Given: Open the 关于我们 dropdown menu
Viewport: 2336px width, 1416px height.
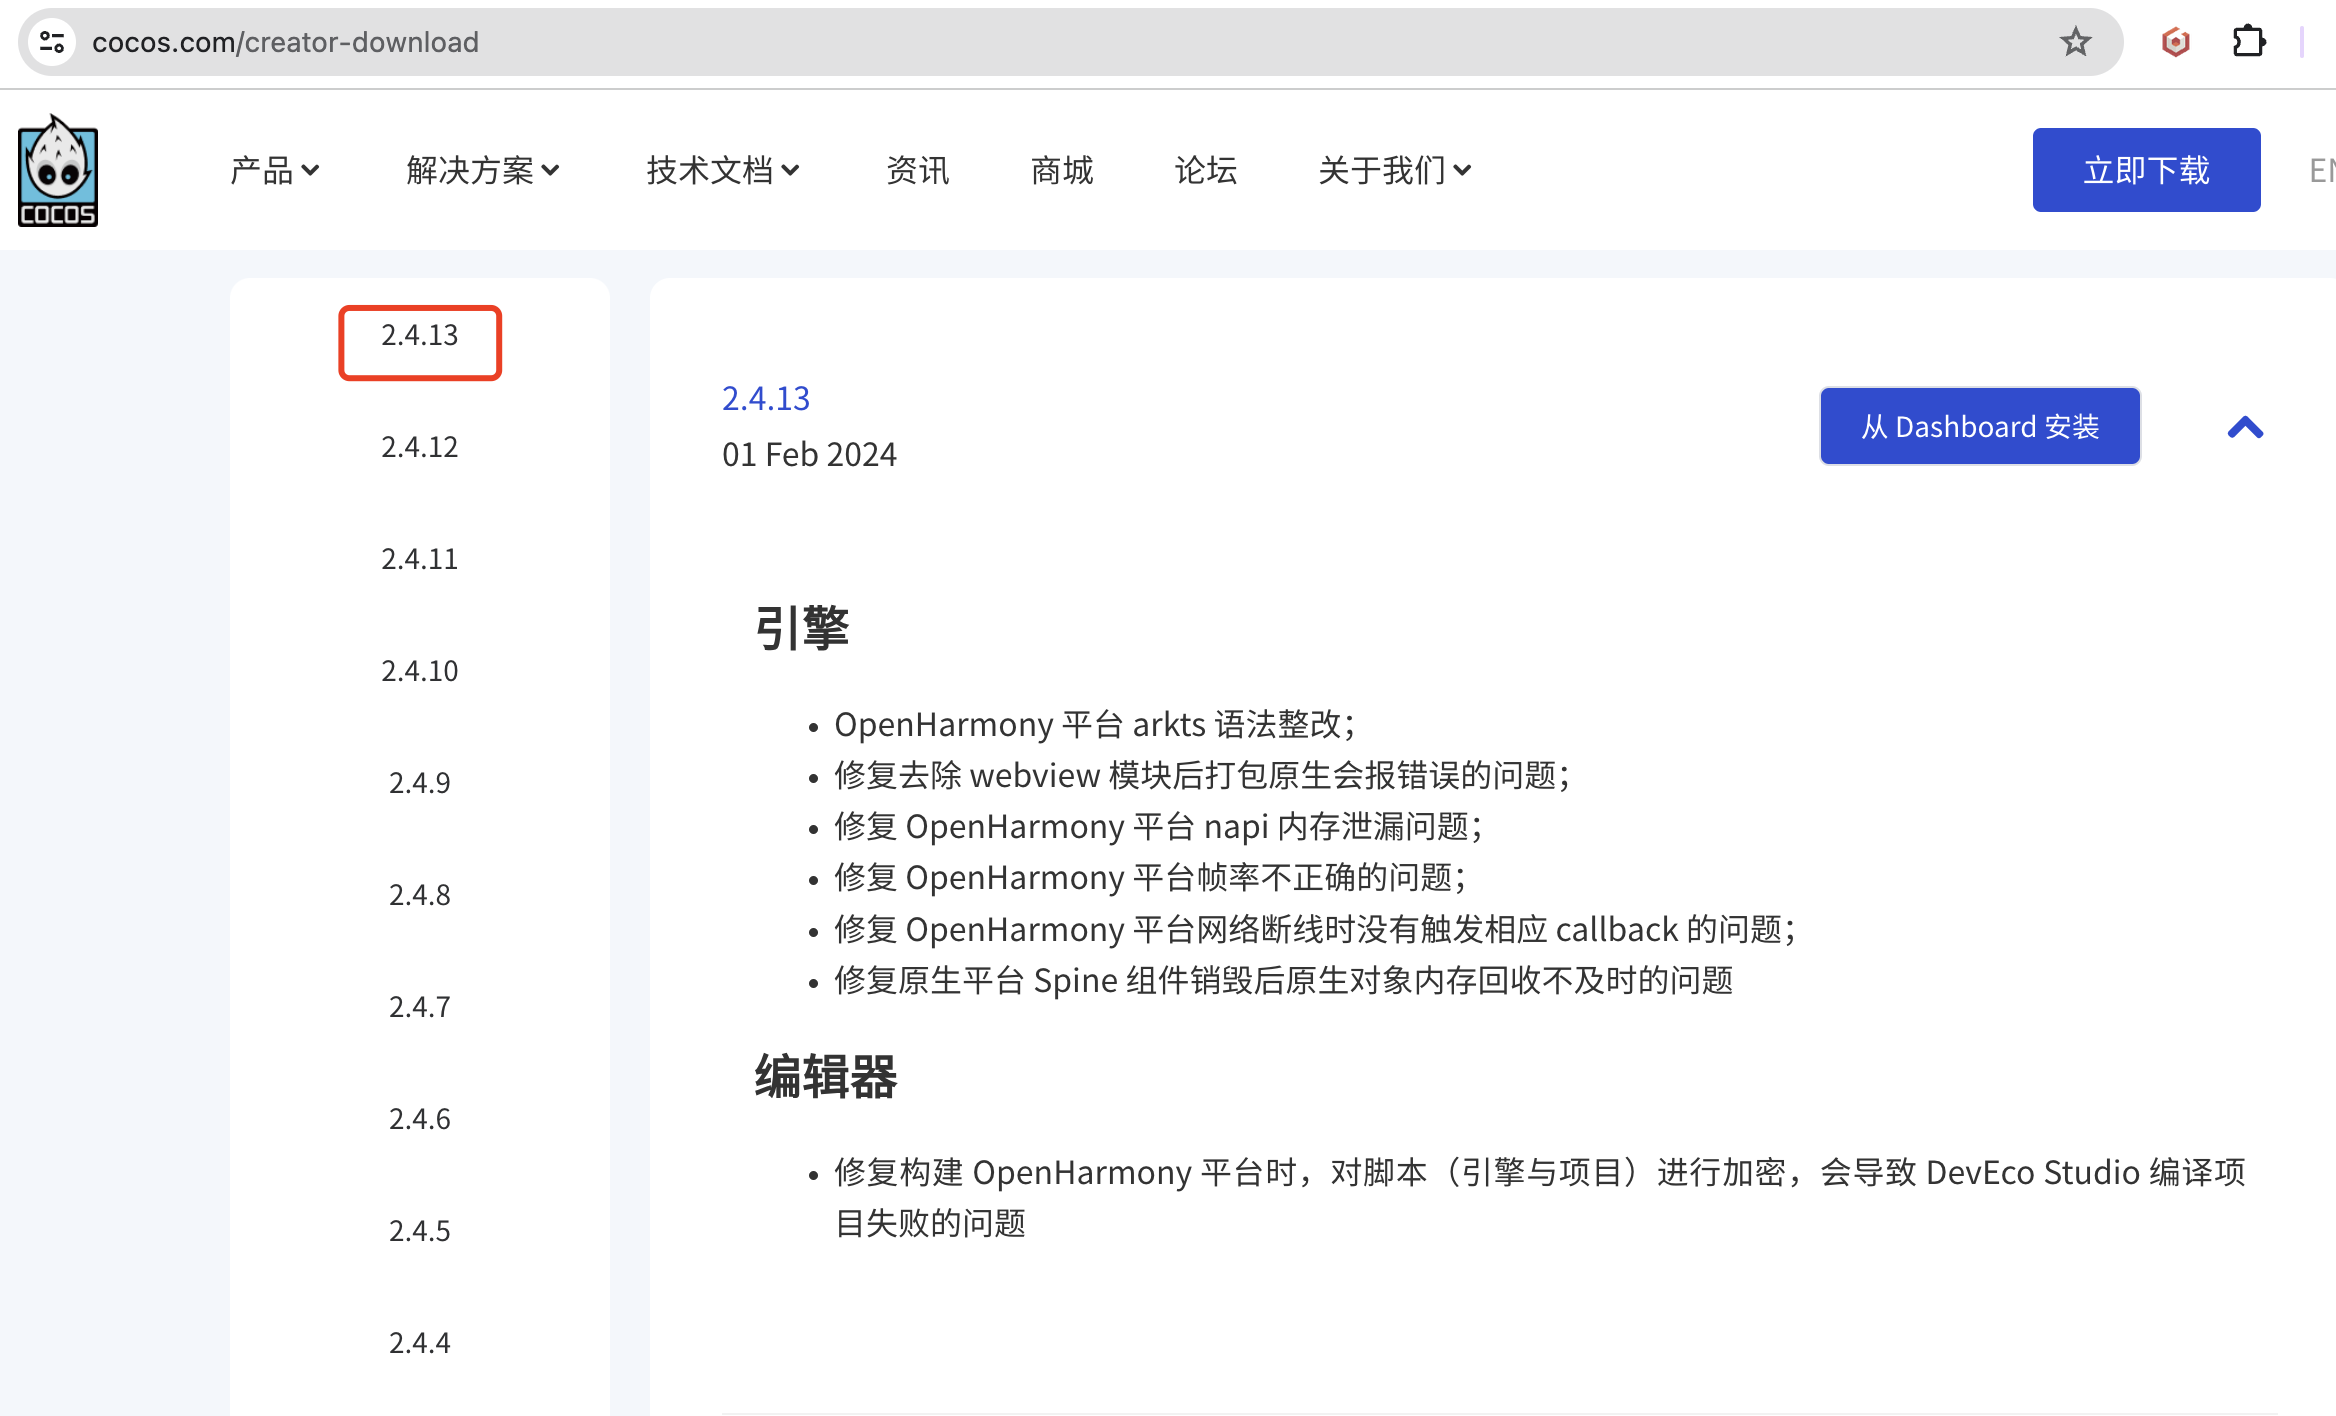Looking at the screenshot, I should coord(1394,171).
